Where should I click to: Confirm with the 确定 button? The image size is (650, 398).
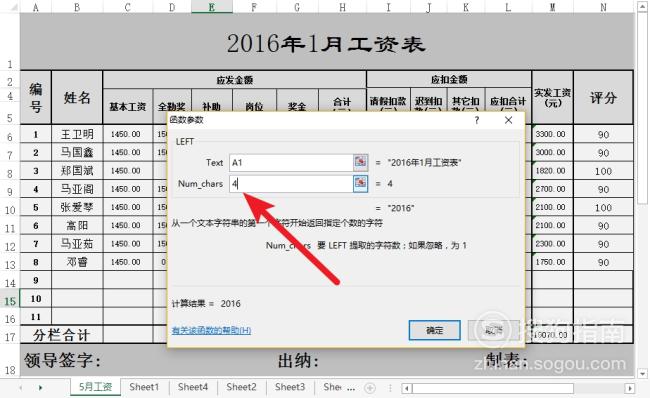[x=434, y=330]
